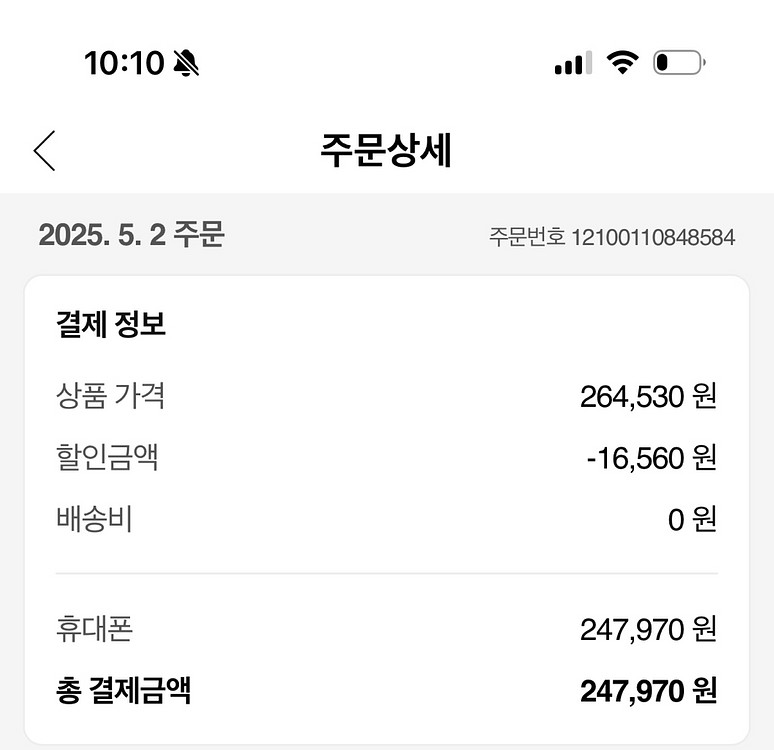Select the order number 12100110848584
Viewport: 774px width, 750px height.
[x=653, y=237]
